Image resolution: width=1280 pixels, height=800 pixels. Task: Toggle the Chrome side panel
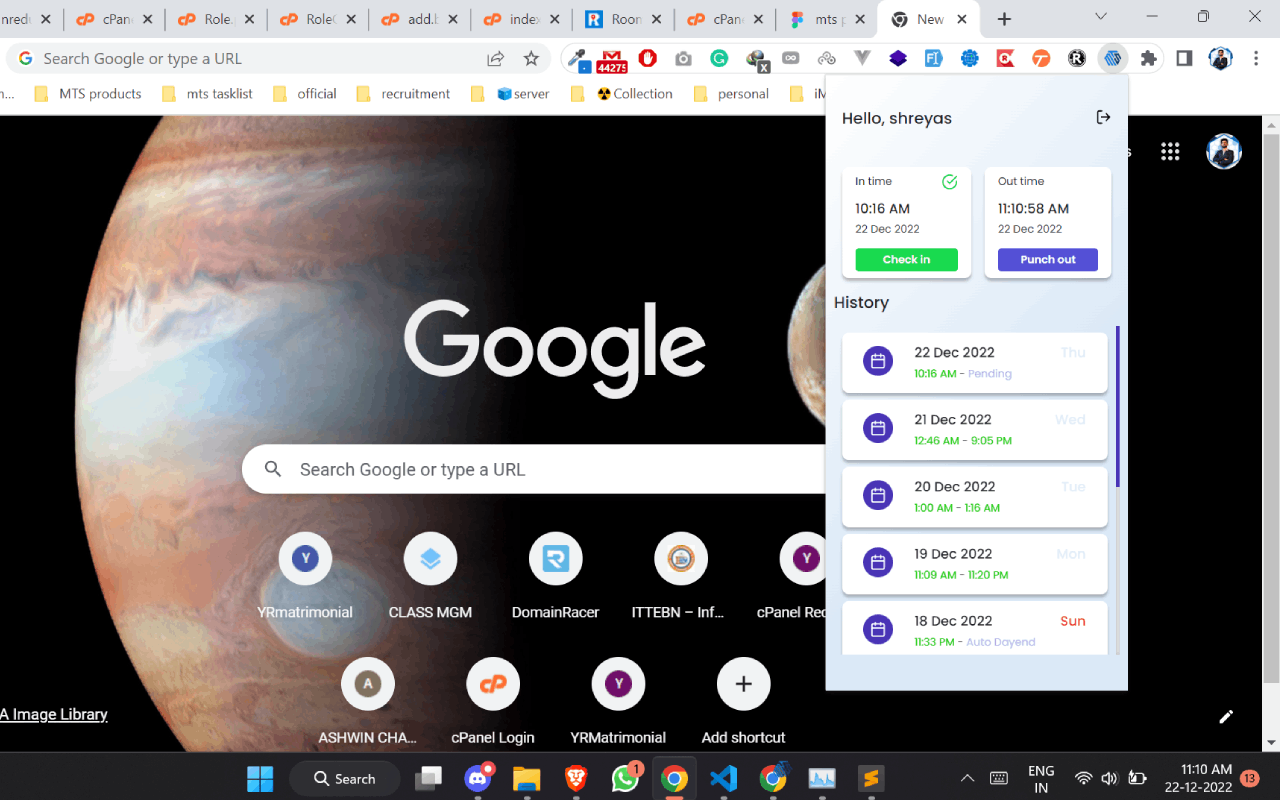click(1184, 59)
